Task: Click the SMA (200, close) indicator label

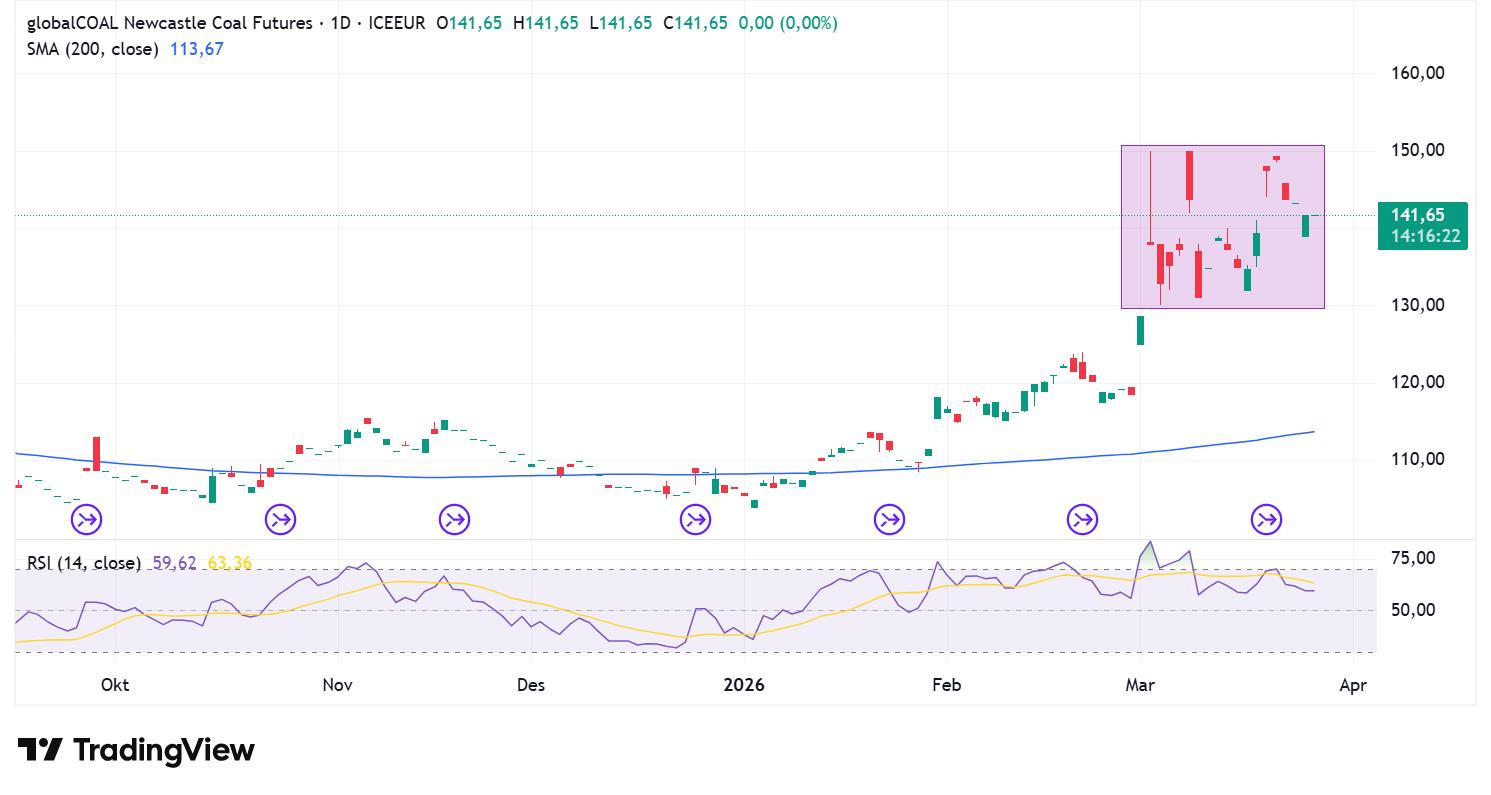Action: 92,48
